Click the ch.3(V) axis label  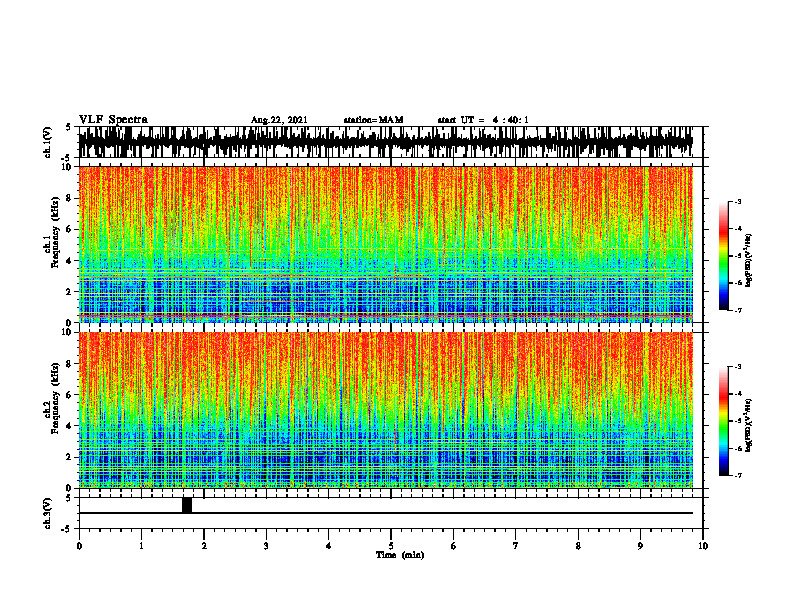pos(48,513)
